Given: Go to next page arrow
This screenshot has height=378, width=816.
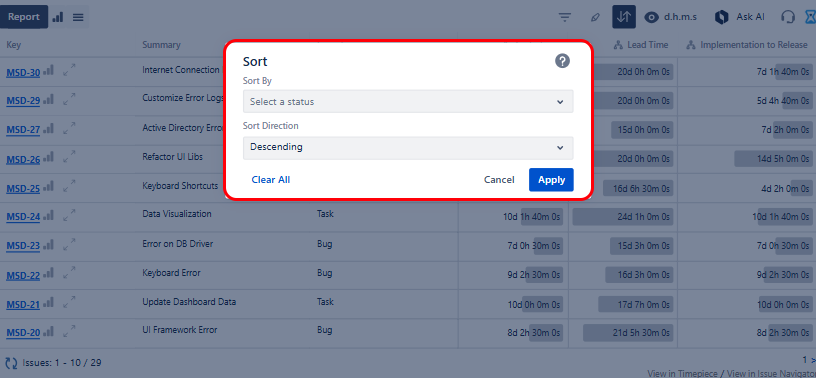Looking at the screenshot, I should tap(813, 360).
